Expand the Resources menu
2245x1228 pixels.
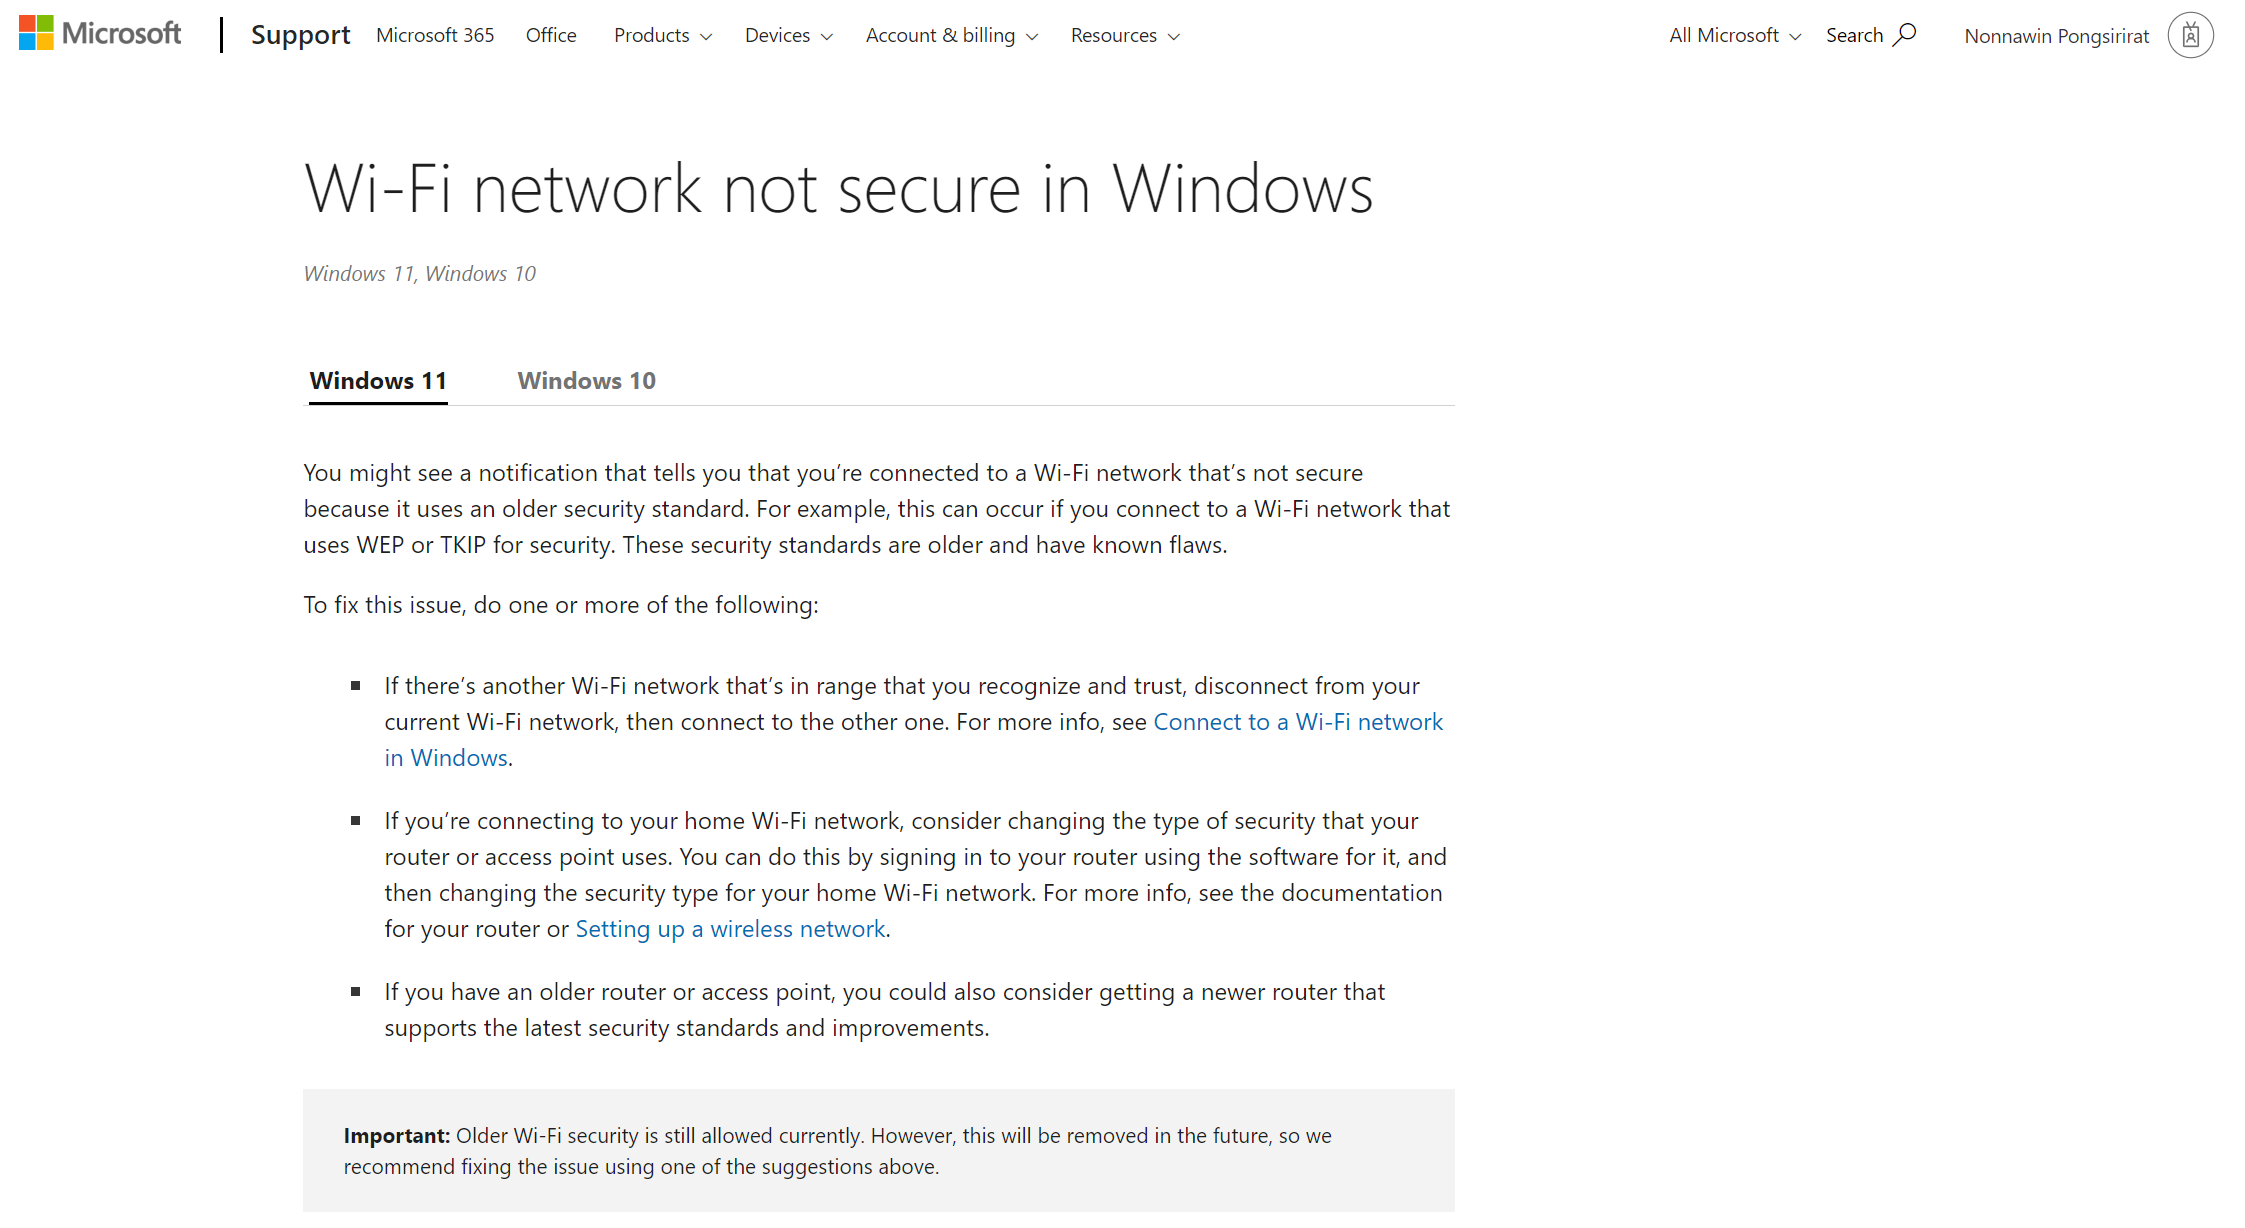coord(1124,36)
